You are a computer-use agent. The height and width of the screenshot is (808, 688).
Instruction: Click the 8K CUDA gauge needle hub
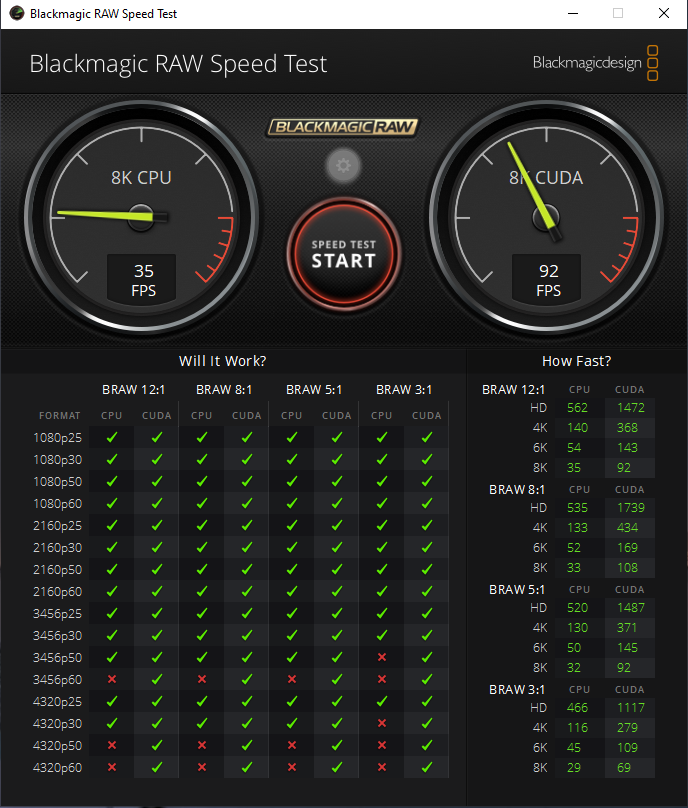[546, 217]
